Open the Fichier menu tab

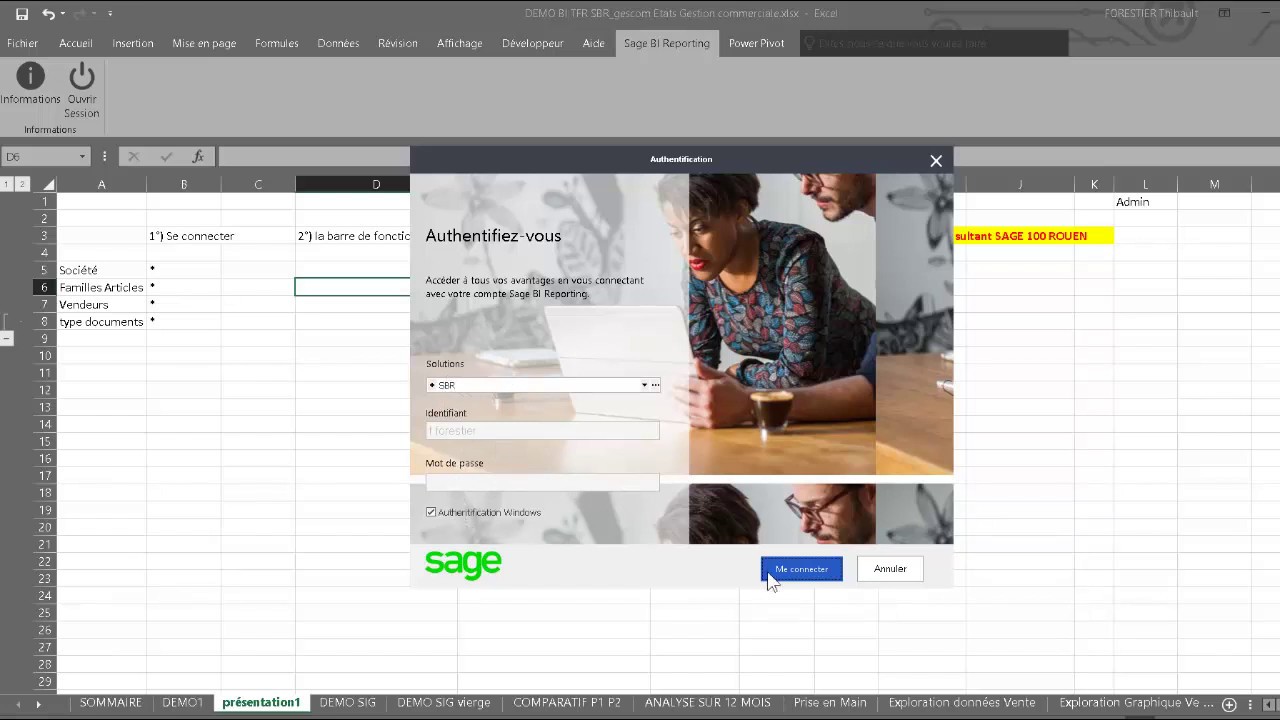click(x=22, y=43)
